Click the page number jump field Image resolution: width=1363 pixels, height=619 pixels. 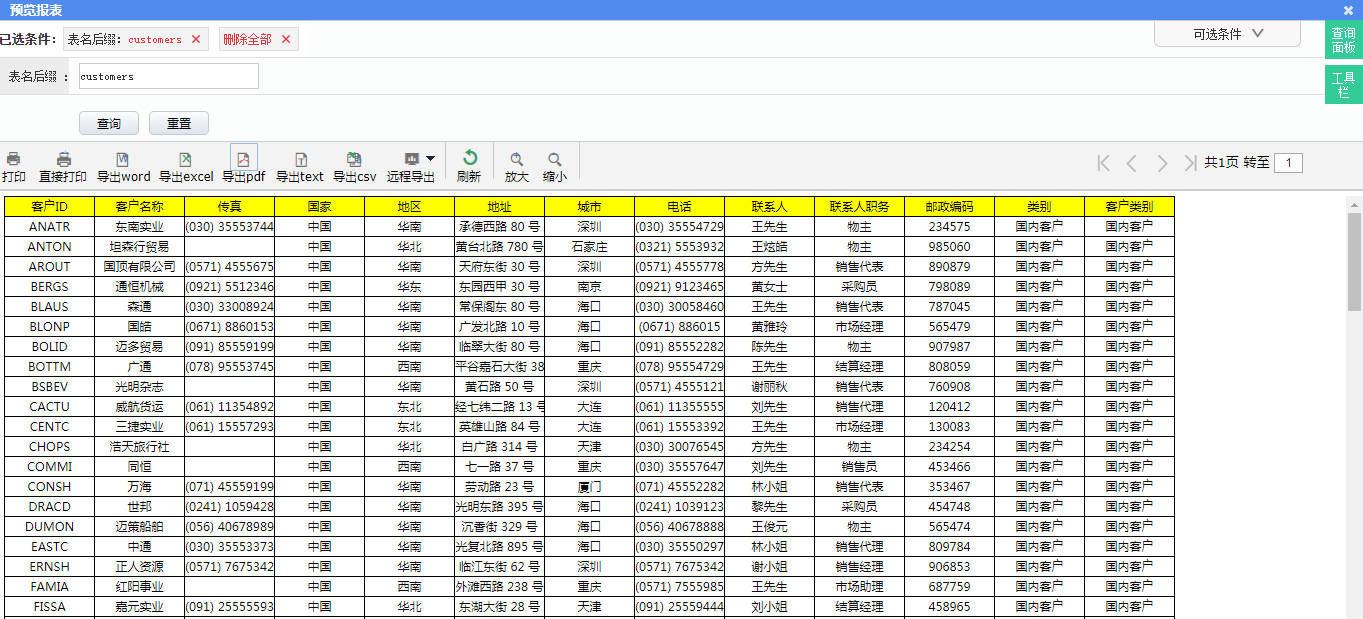[1288, 163]
